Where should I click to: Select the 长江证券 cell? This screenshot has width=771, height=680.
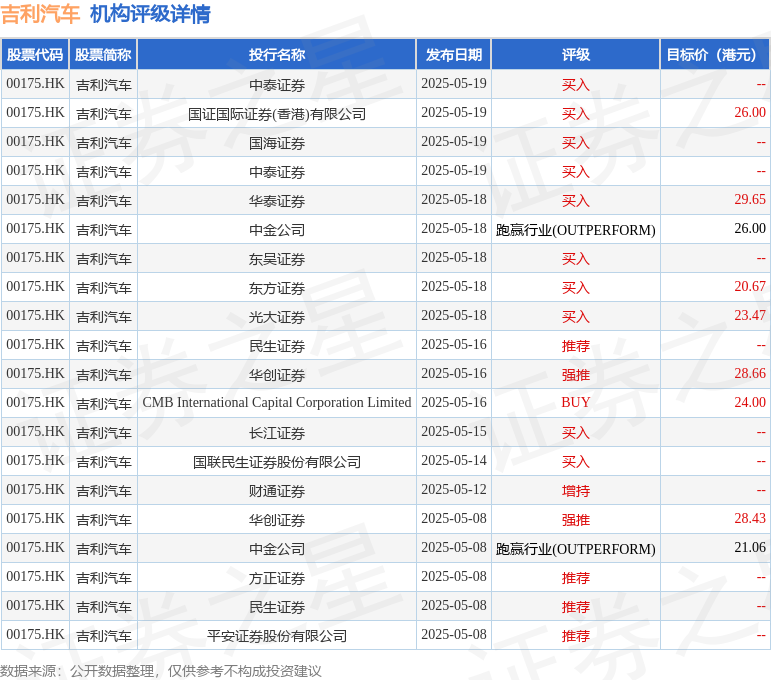tap(277, 433)
